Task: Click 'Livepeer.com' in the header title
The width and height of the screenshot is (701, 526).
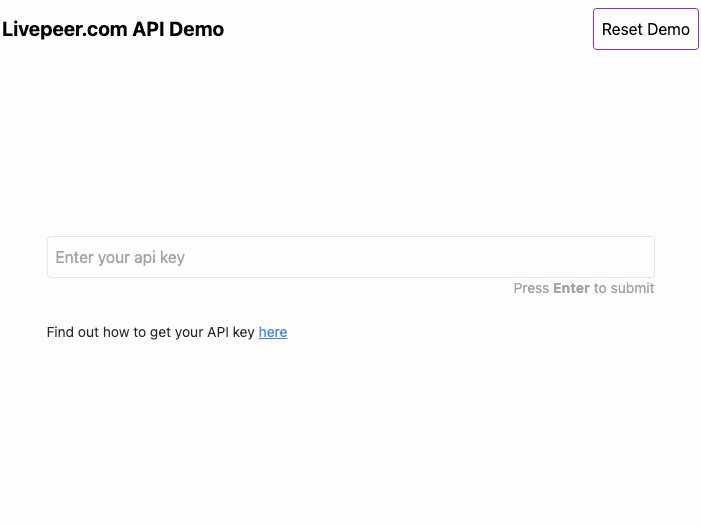Action: (x=65, y=29)
